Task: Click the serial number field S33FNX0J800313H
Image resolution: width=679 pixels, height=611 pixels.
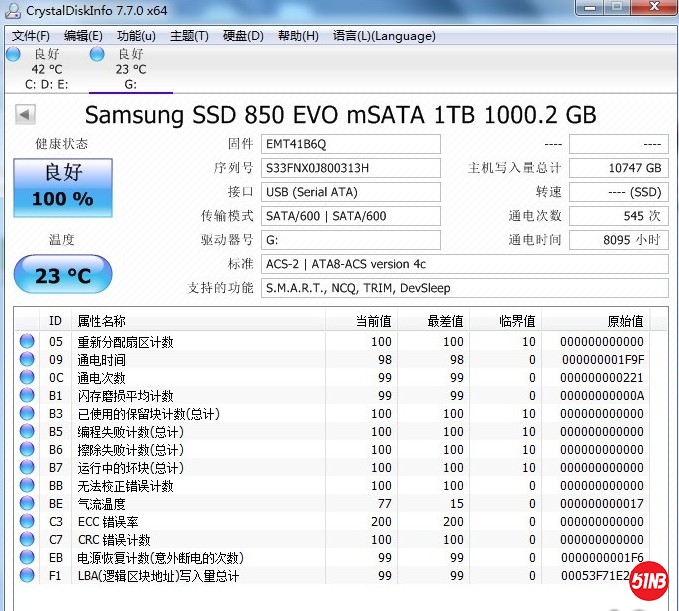Action: click(350, 168)
